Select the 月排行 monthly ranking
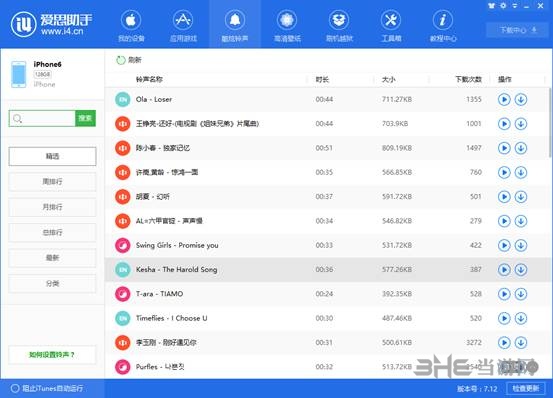The height and width of the screenshot is (398, 553). [52, 207]
